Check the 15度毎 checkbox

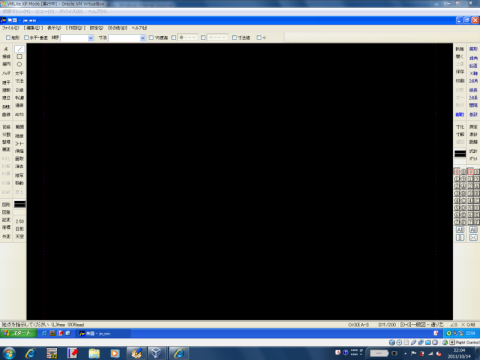[151, 38]
